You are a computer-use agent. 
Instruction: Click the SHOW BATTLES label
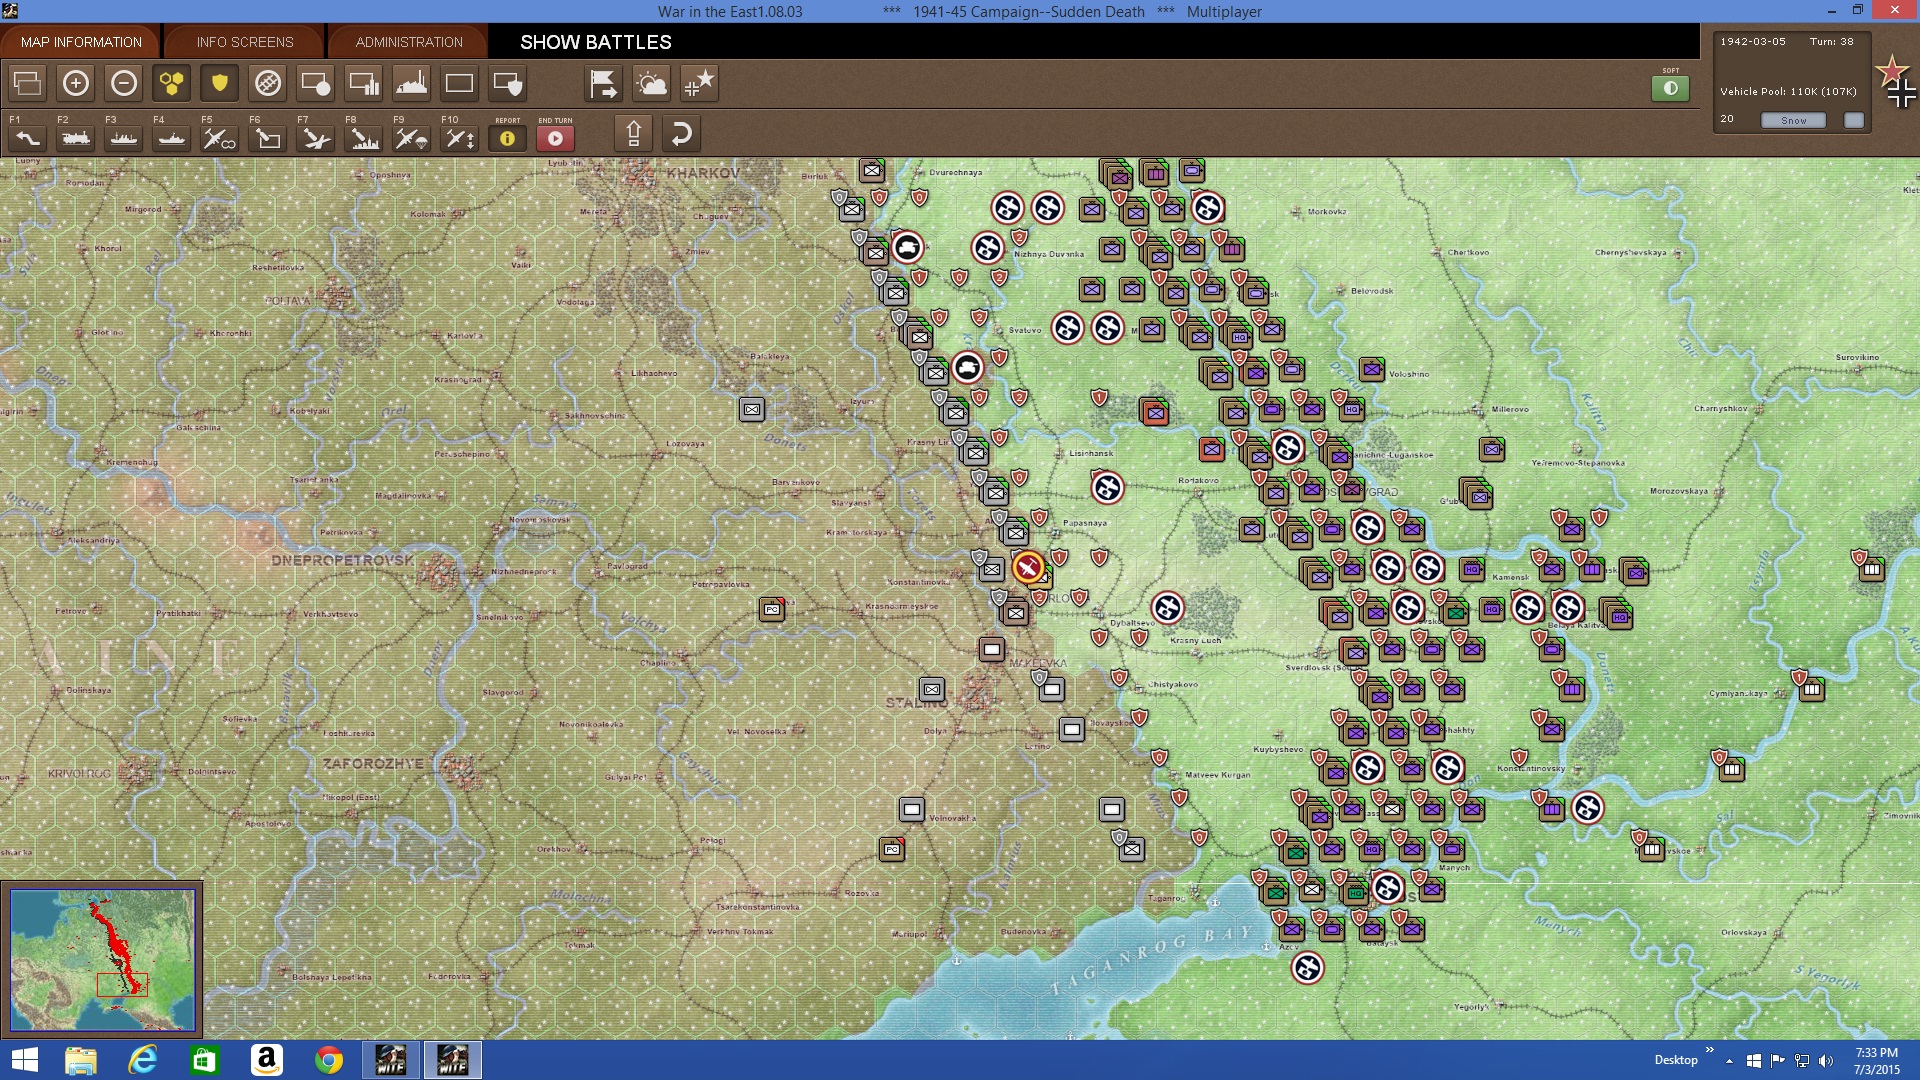[x=596, y=42]
